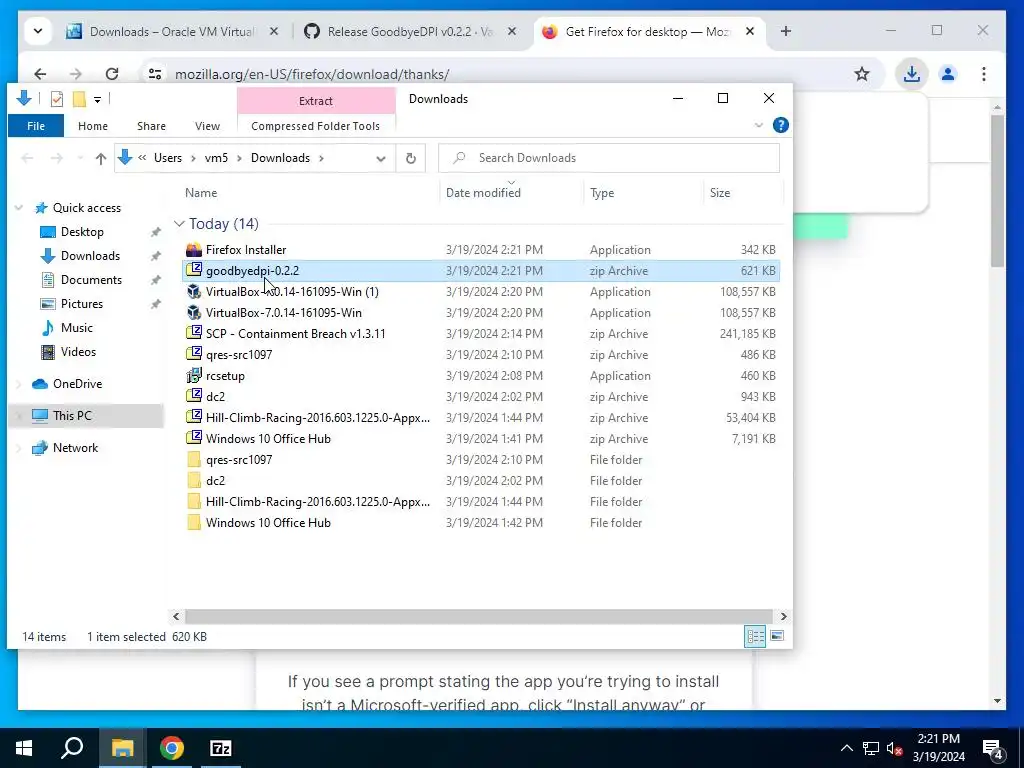
Task: Switch to large icons view in status bar
Action: pos(776,636)
